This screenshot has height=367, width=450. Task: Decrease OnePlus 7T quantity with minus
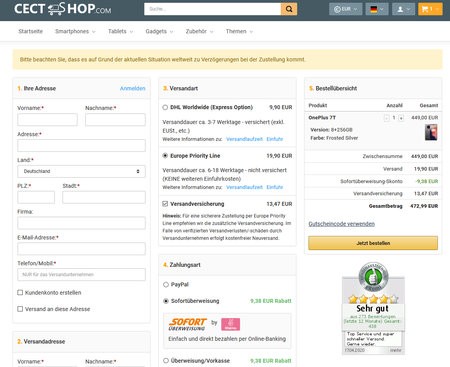[387, 118]
